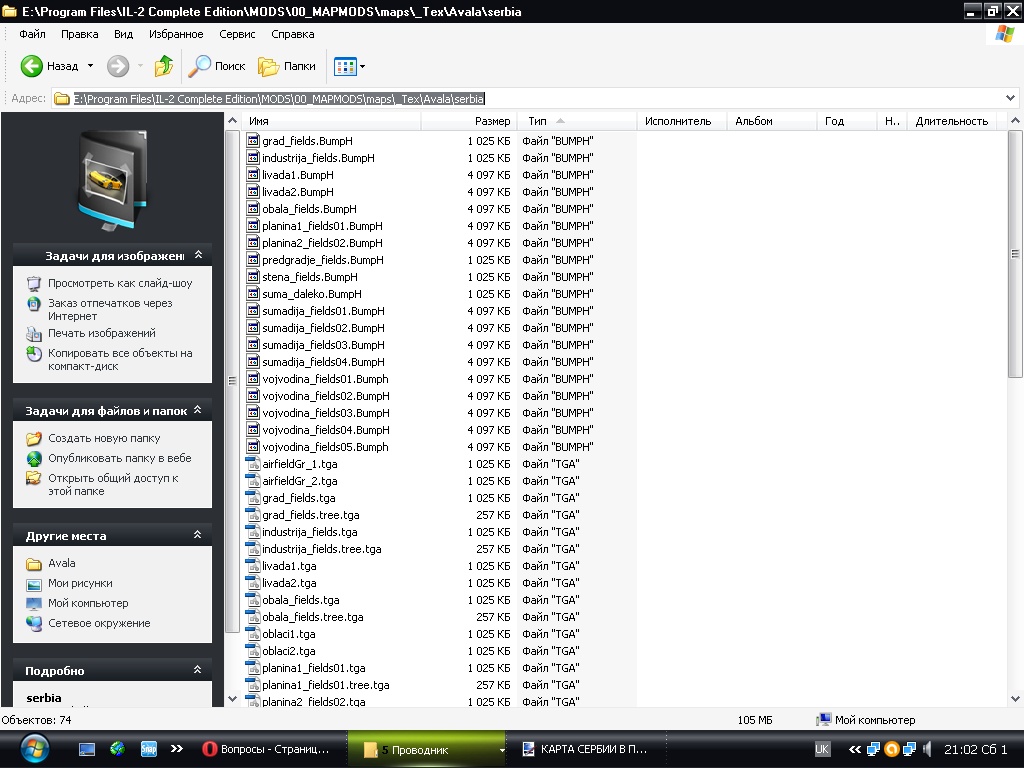Screen dimensions: 1024x768
Task: Click the show desktop quick launch icon
Action: click(x=87, y=749)
